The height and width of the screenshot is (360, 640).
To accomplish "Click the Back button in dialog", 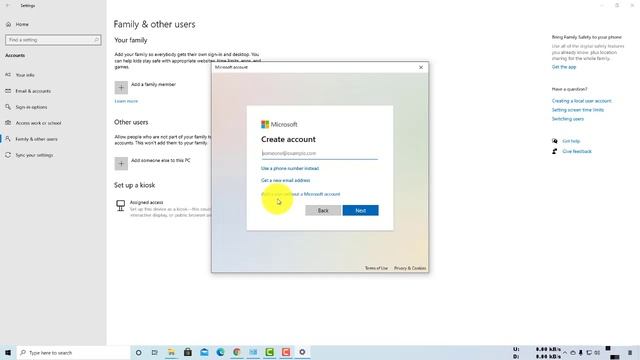I will pyautogui.click(x=323, y=211).
